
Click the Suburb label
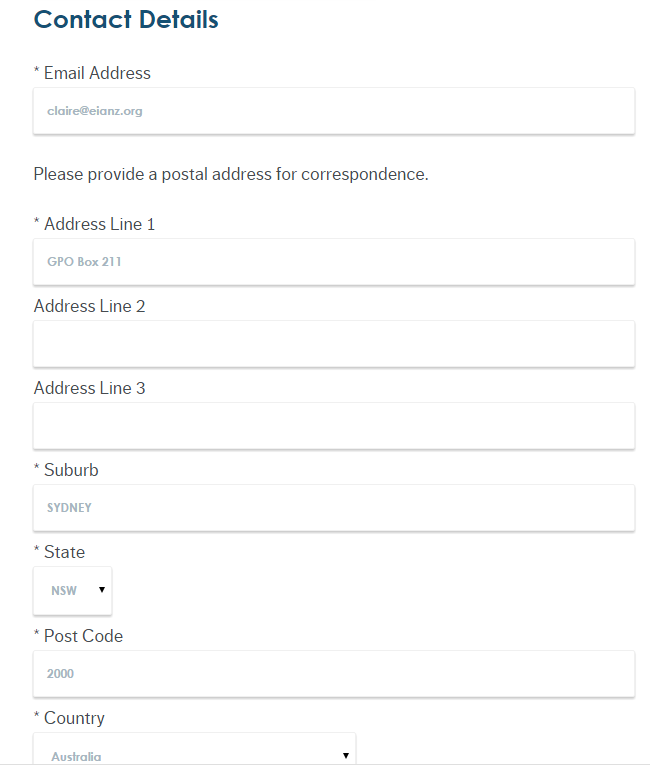point(71,470)
